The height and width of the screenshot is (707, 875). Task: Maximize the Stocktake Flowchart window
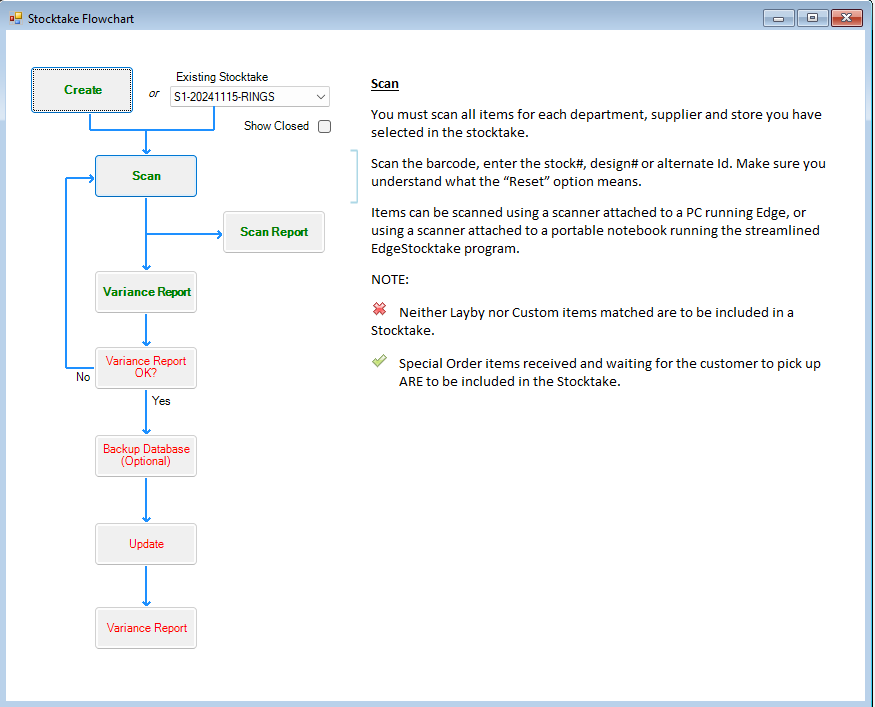click(x=812, y=17)
